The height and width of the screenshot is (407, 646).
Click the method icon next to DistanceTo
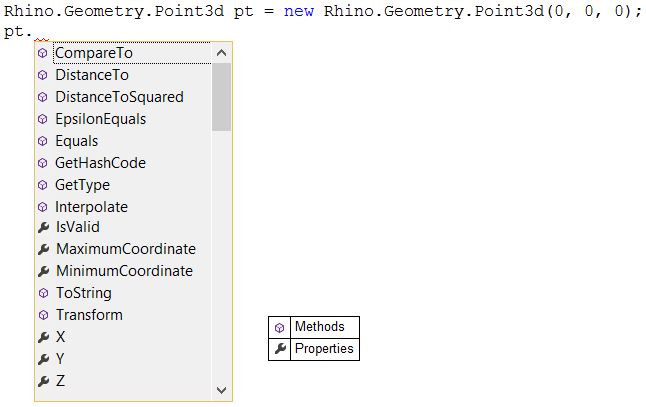click(42, 75)
